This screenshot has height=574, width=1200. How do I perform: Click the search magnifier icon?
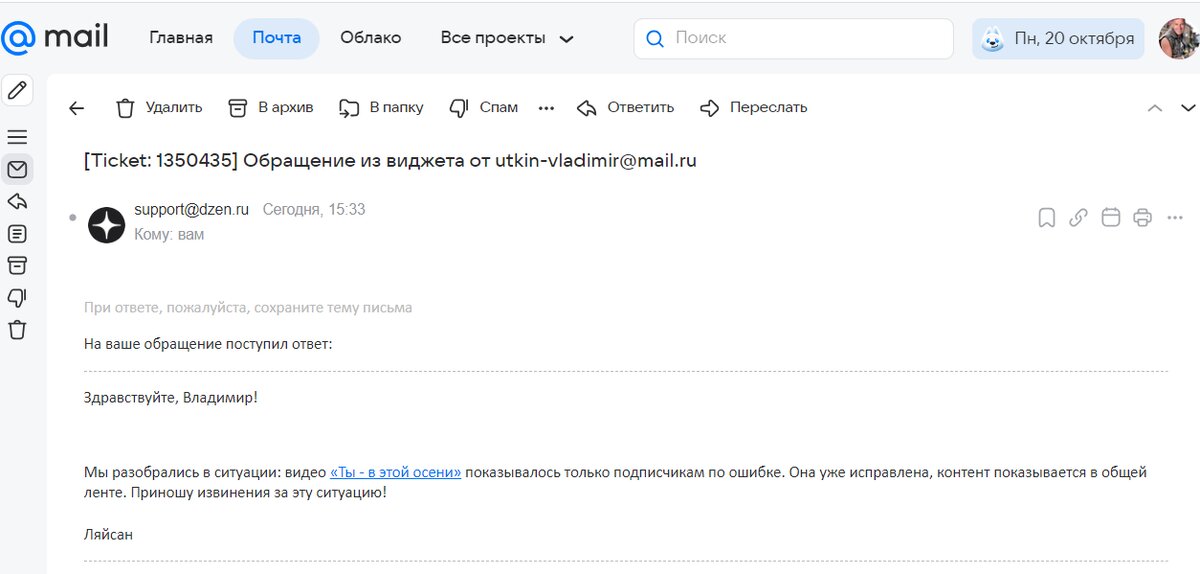pos(655,39)
